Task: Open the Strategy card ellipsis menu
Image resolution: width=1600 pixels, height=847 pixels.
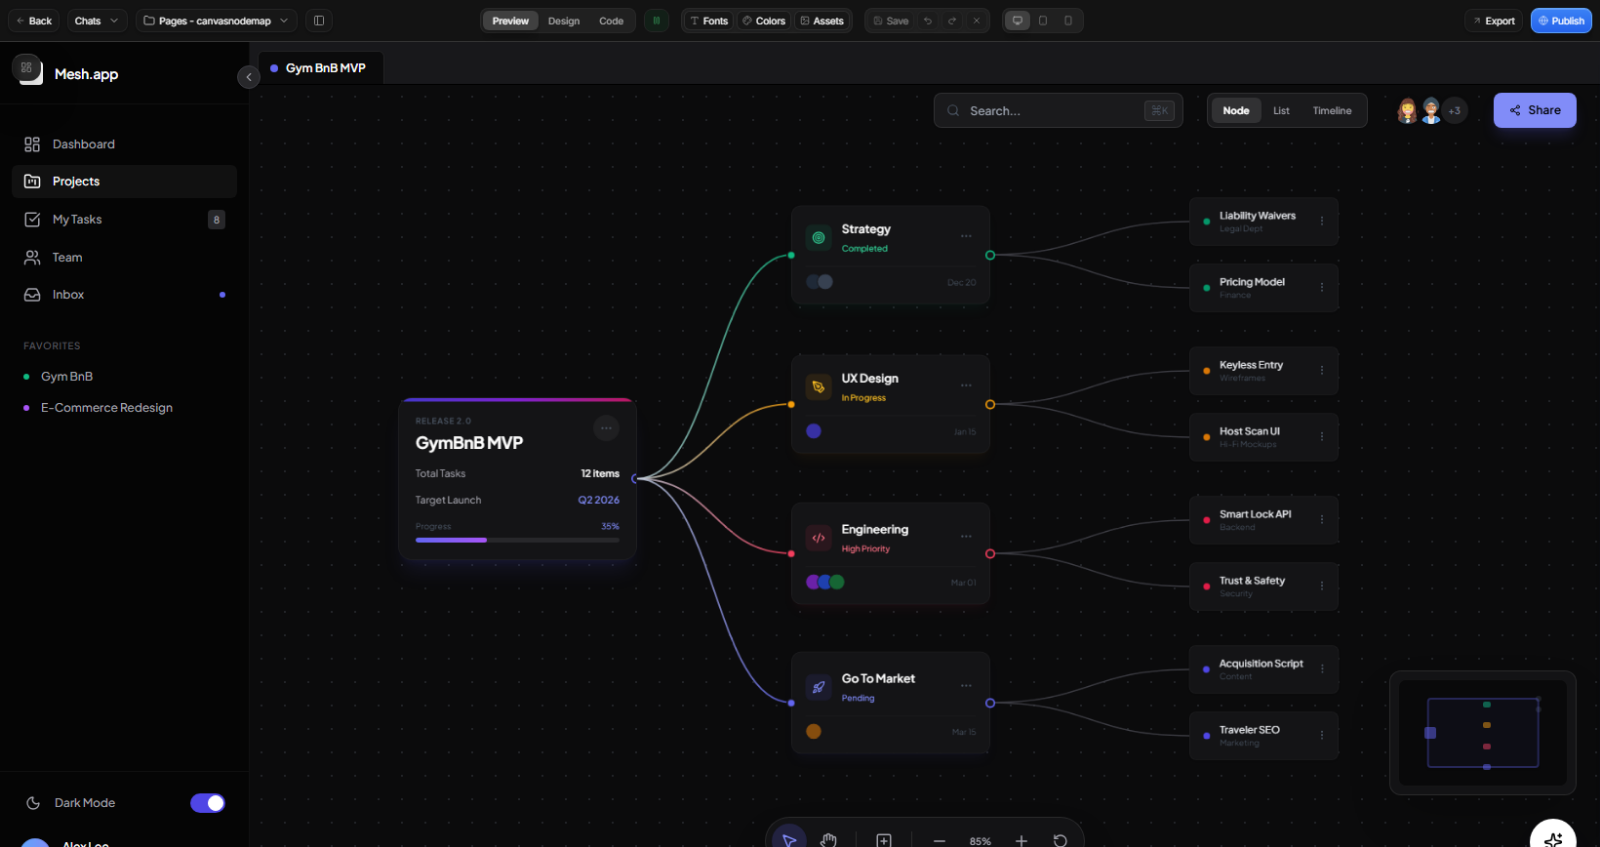Action: 966,236
